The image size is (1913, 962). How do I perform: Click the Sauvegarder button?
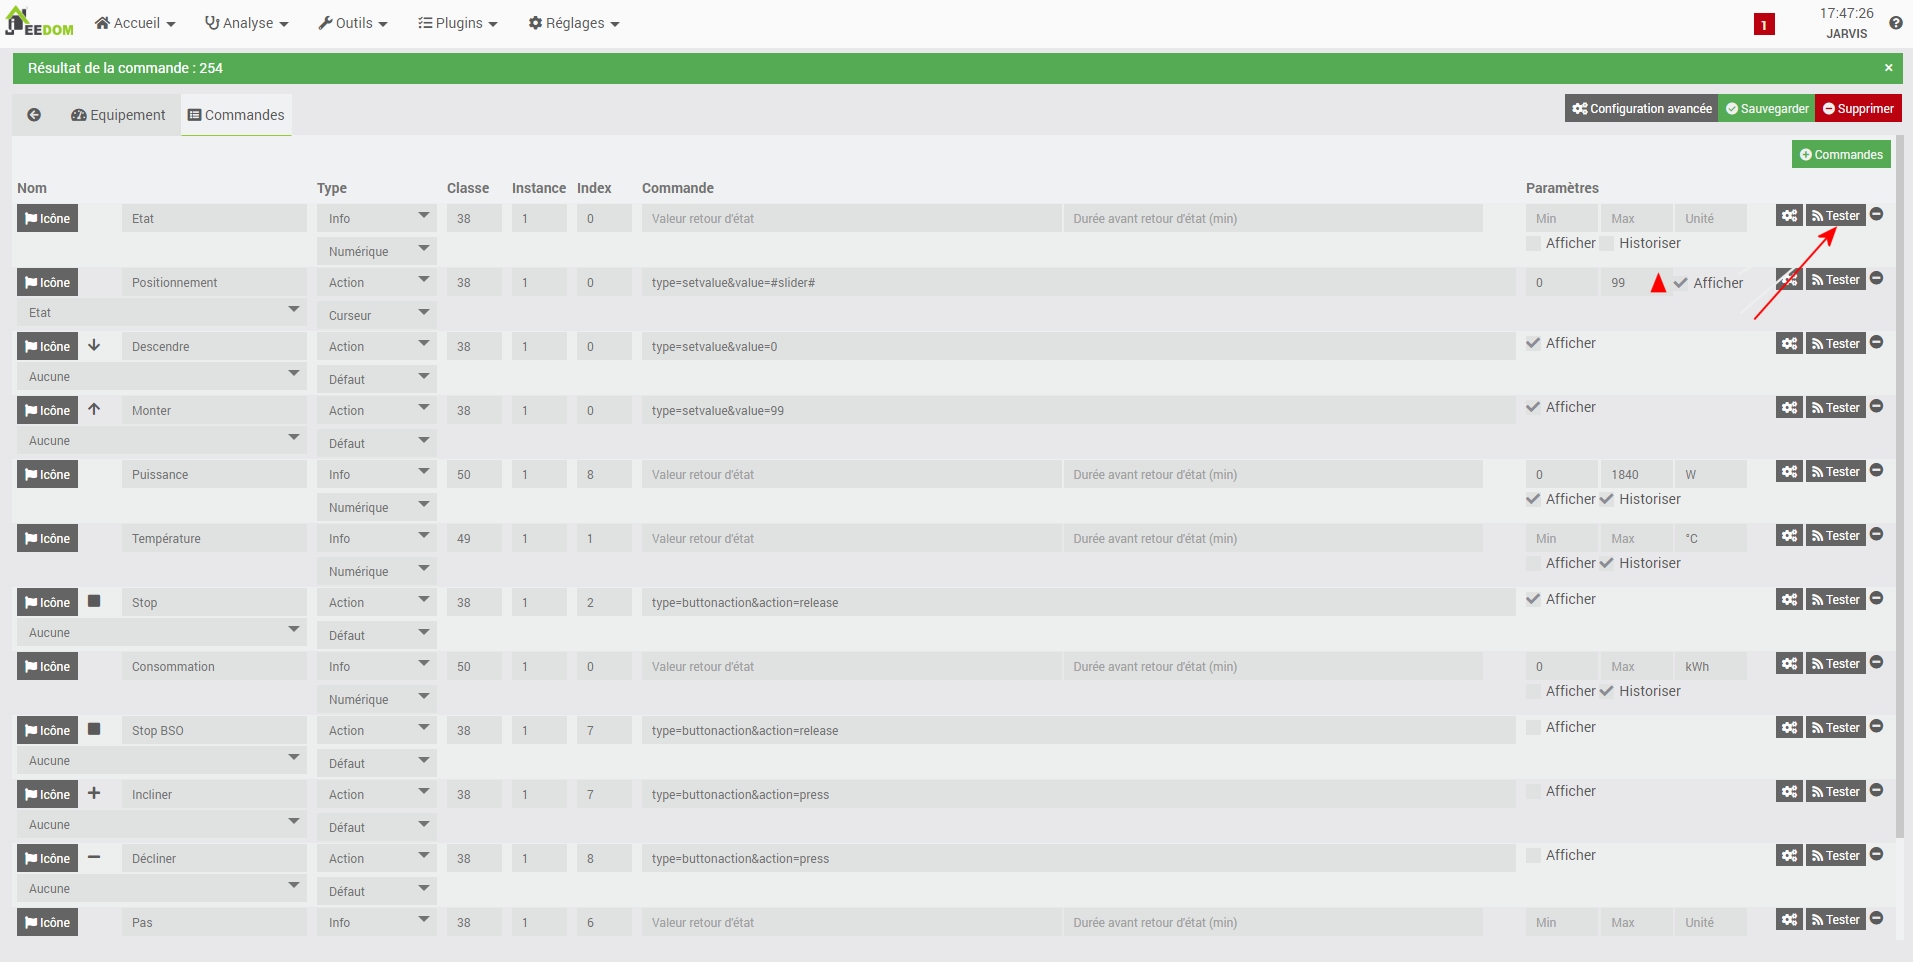1767,108
